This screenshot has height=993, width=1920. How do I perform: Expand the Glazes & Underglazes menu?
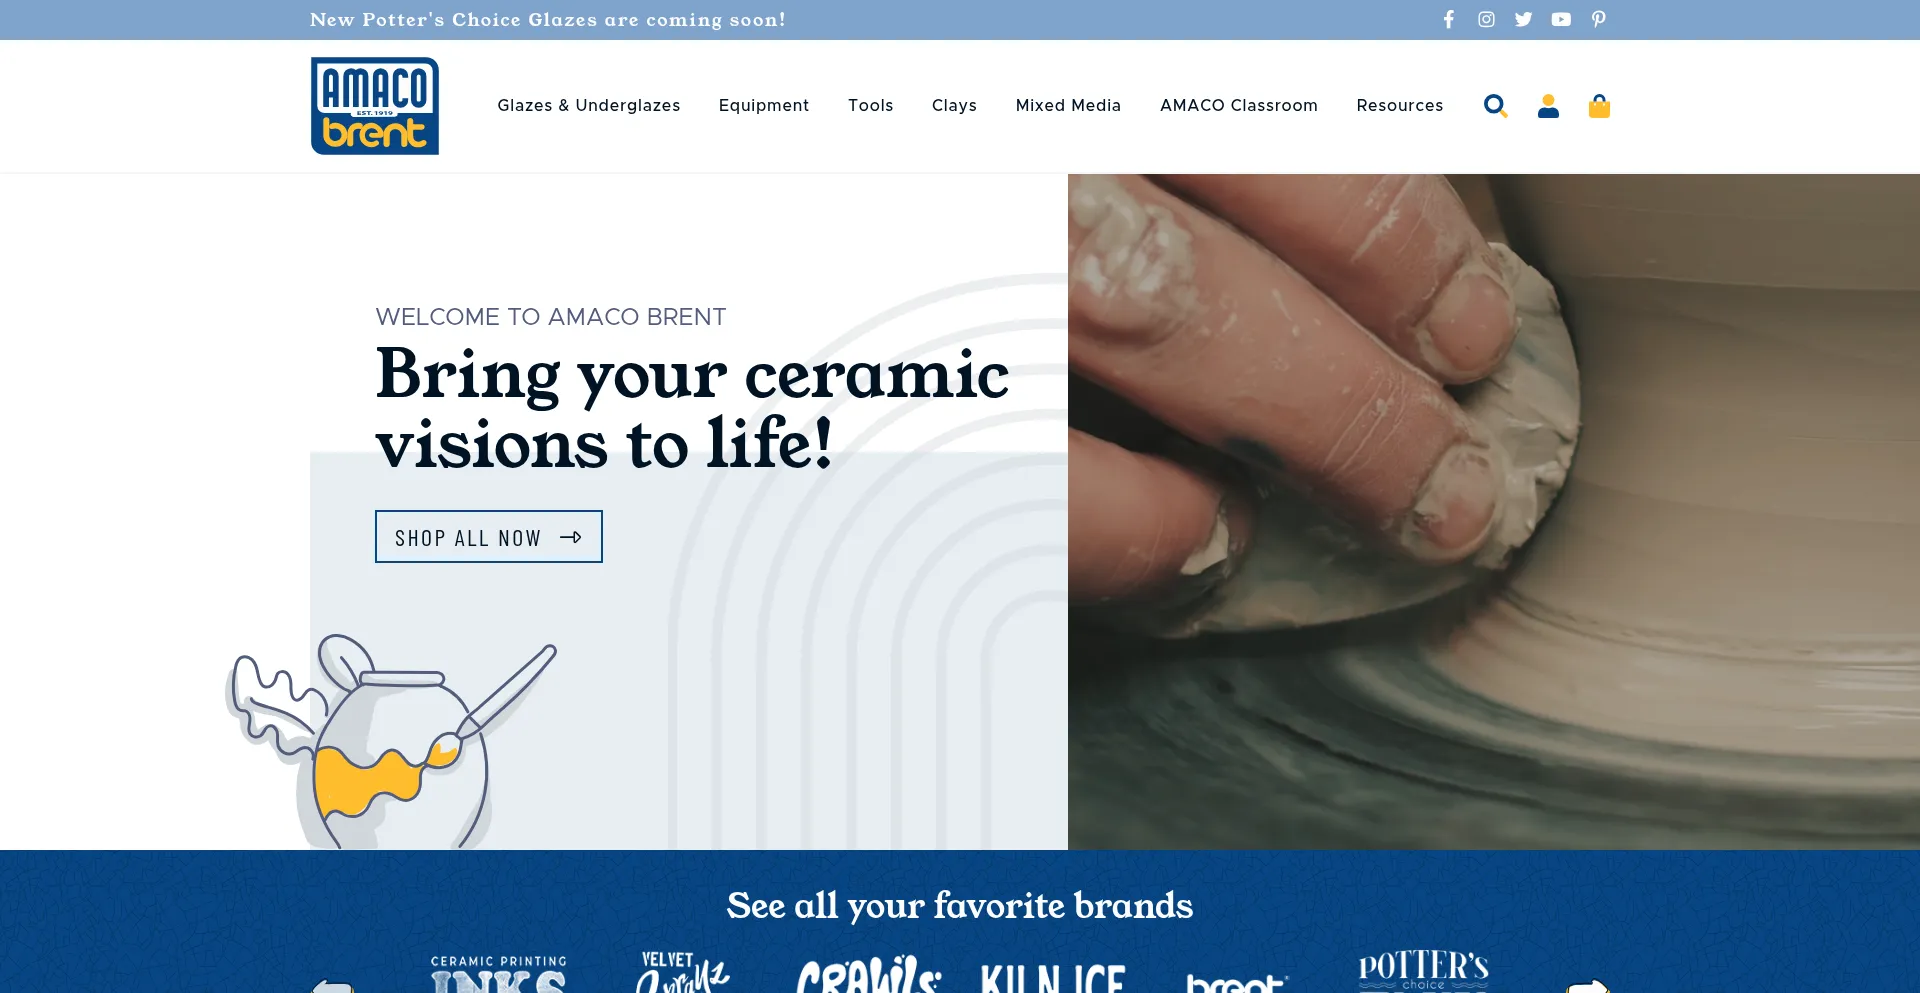tap(589, 105)
